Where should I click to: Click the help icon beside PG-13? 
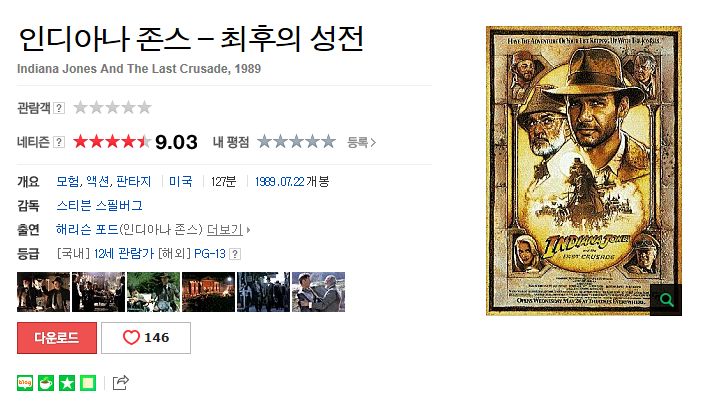(235, 254)
